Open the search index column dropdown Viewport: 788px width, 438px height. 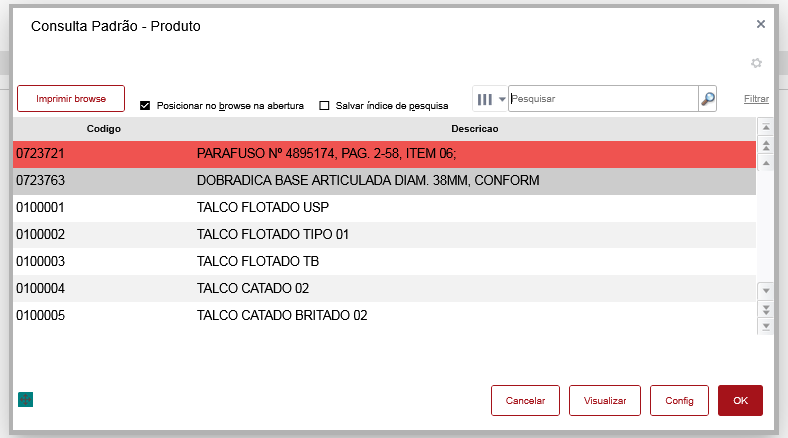pos(491,99)
